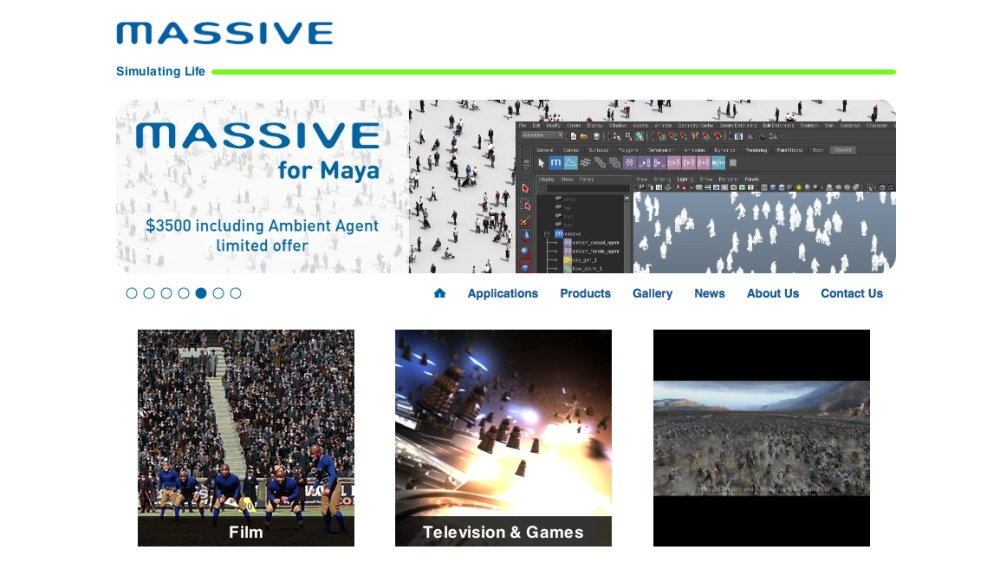
Task: Play the battle scene video thumbnail
Action: [x=761, y=437]
